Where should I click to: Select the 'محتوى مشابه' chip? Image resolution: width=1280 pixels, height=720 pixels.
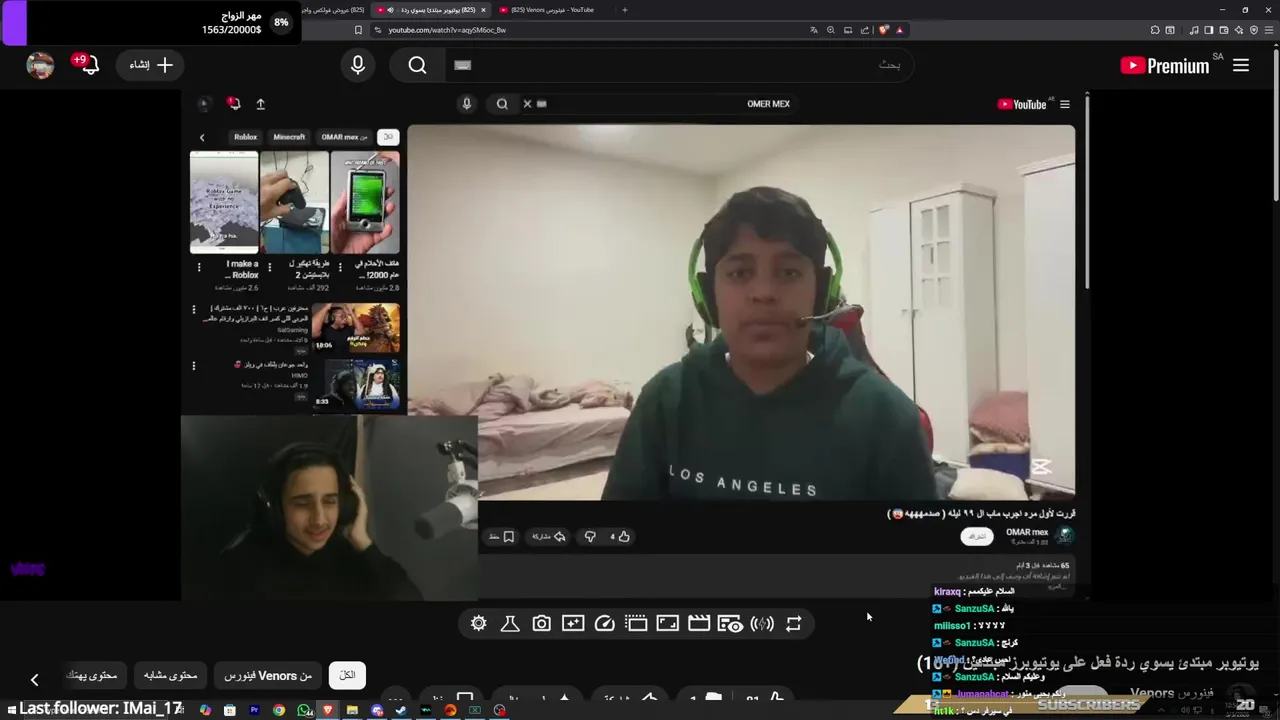pyautogui.click(x=170, y=676)
